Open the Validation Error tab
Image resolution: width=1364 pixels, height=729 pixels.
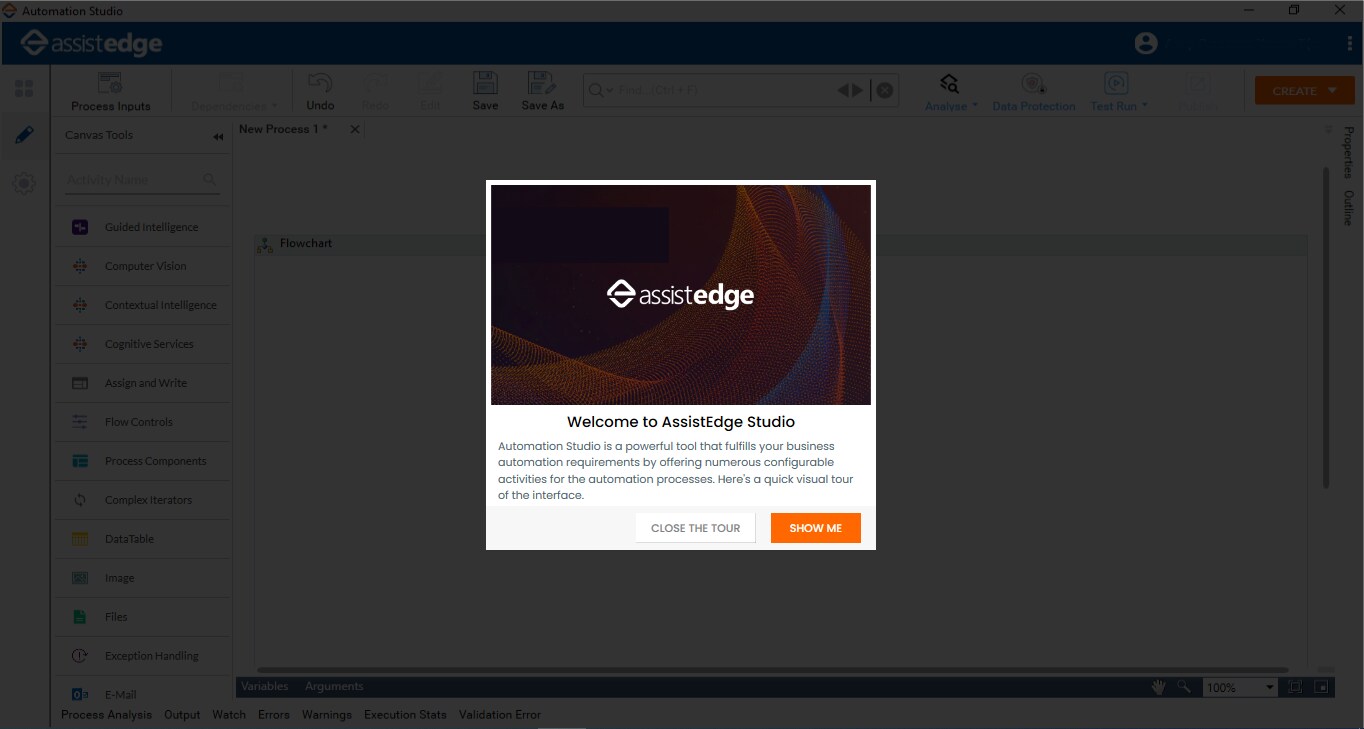[500, 715]
